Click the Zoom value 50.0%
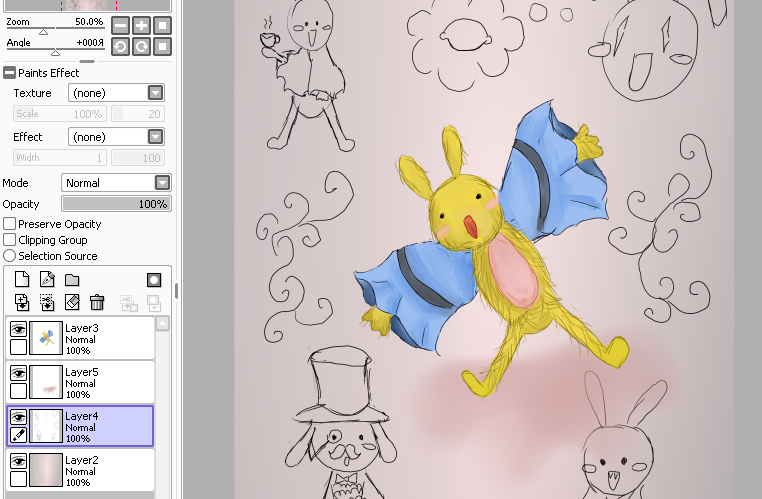Screen dimensions: 762x499 89,22
